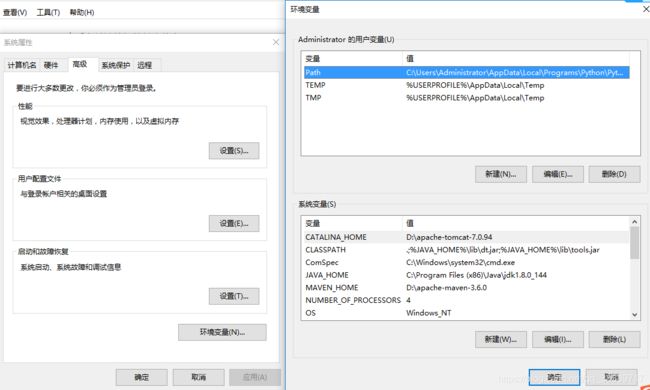Open the 帮助(H) menu
Image resolution: width=650 pixels, height=390 pixels.
point(82,12)
